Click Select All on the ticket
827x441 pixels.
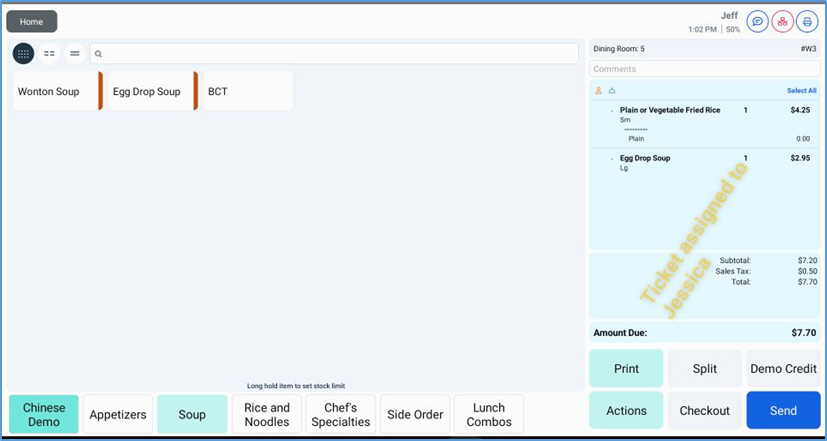click(x=801, y=91)
